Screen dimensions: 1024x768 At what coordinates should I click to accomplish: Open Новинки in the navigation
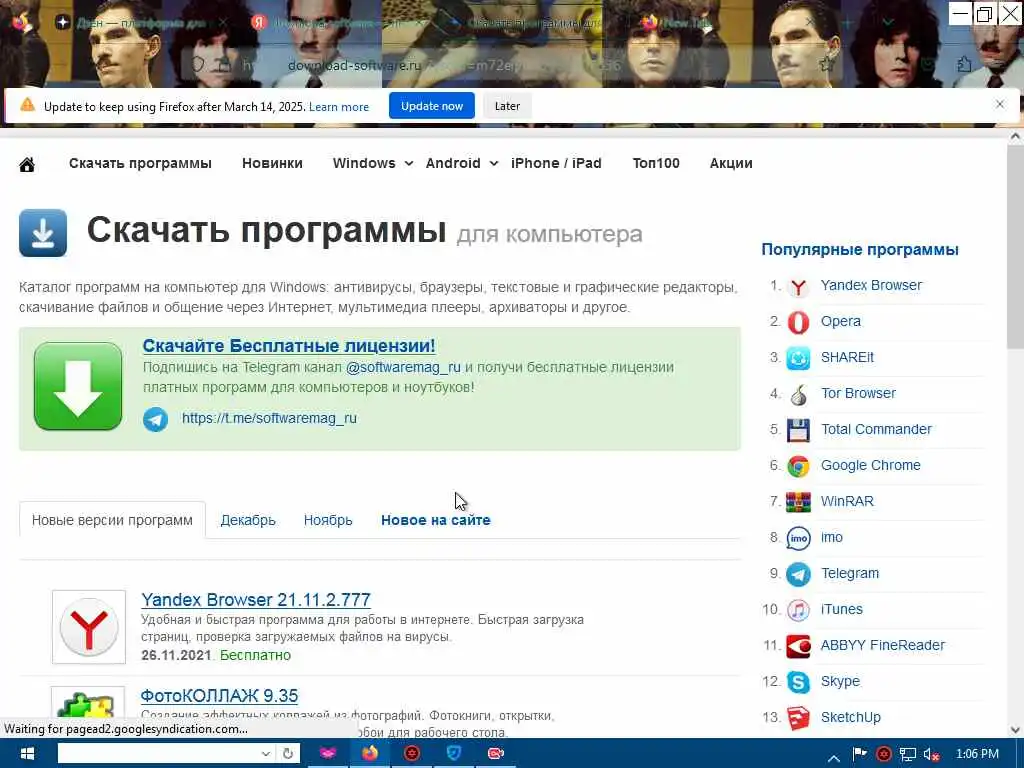[272, 163]
